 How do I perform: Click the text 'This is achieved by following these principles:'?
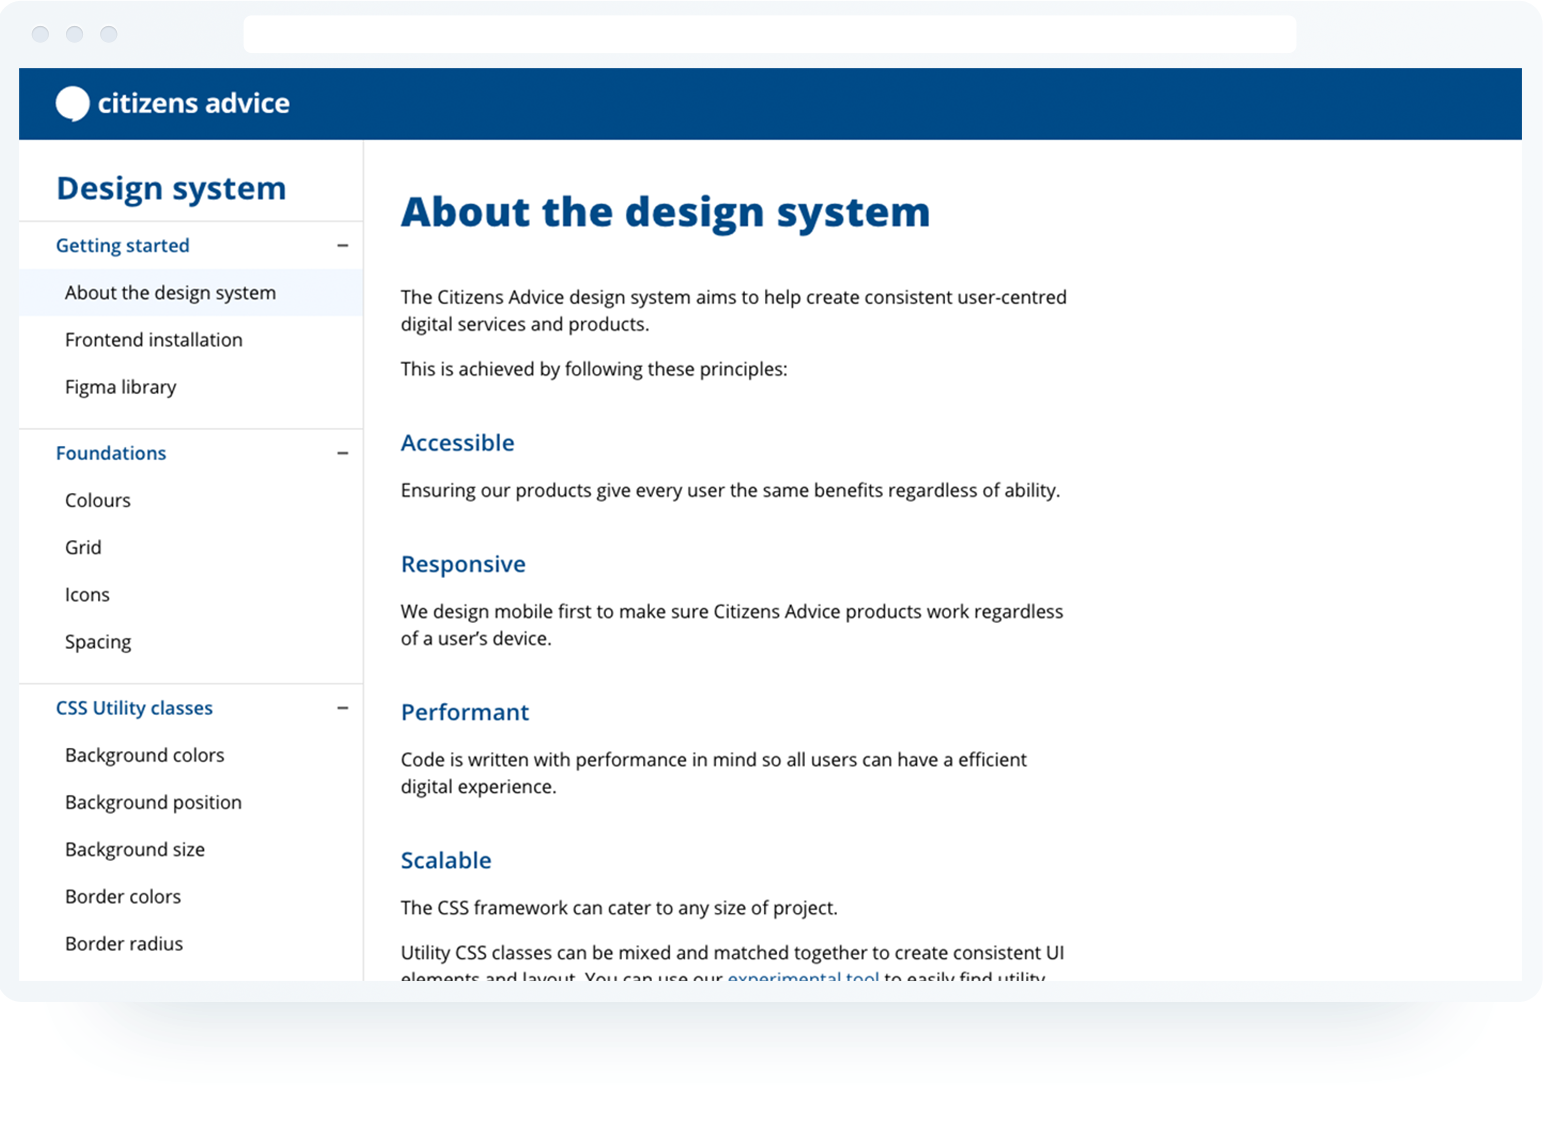pos(594,369)
